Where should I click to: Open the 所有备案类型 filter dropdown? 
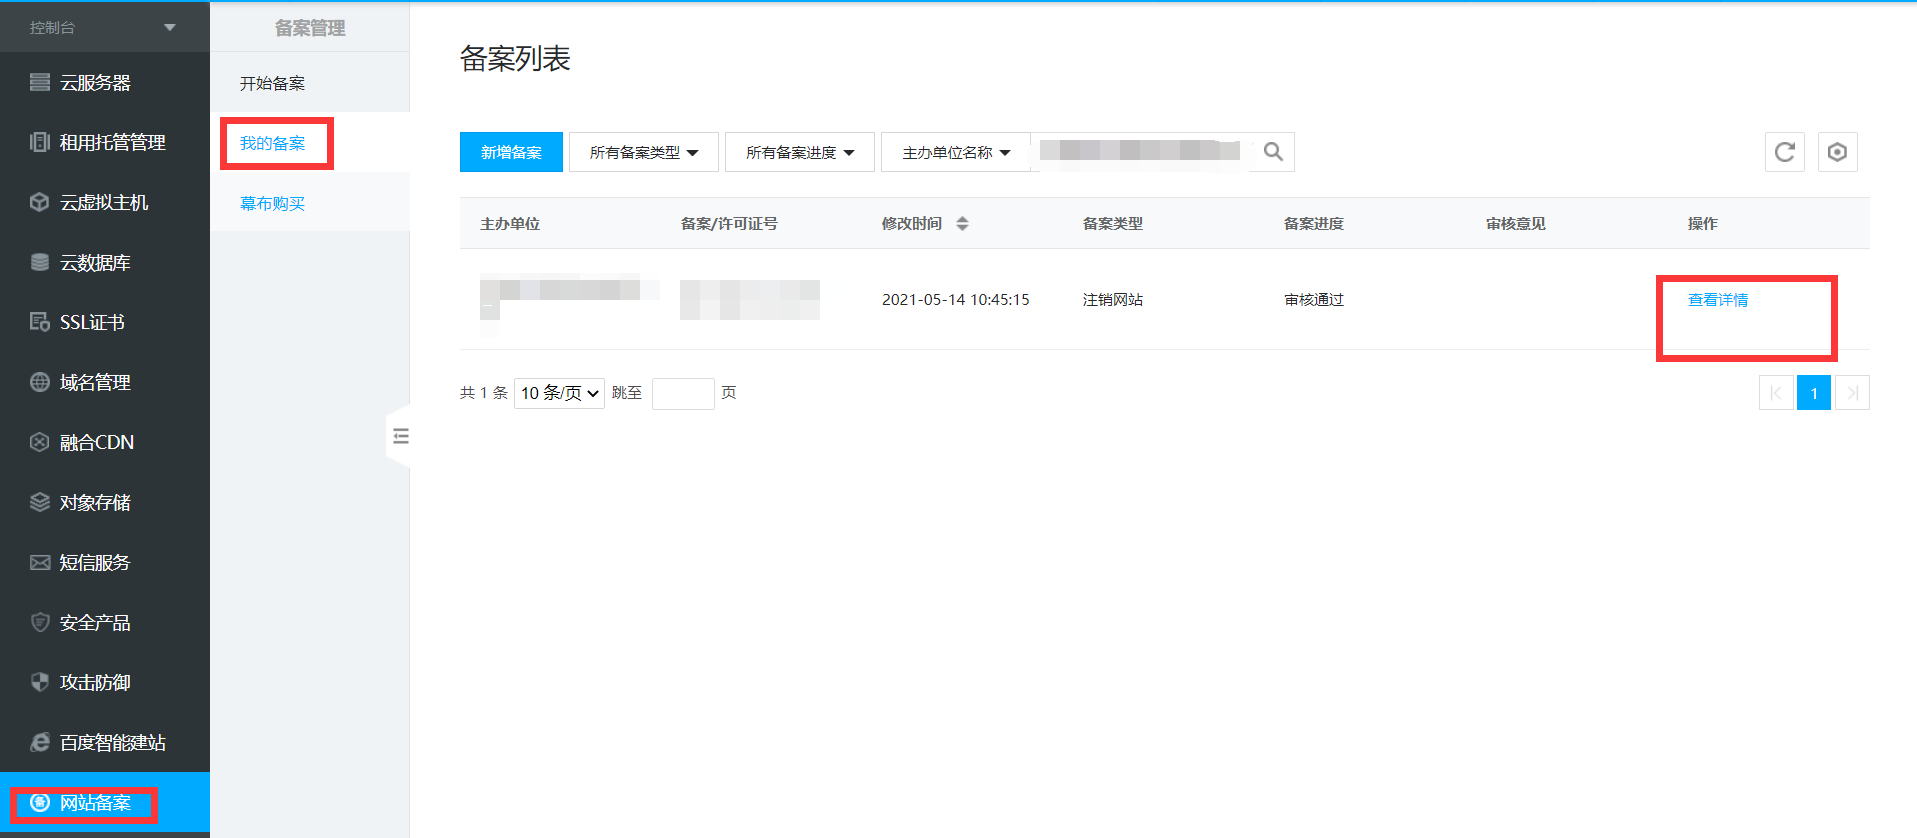click(x=643, y=152)
